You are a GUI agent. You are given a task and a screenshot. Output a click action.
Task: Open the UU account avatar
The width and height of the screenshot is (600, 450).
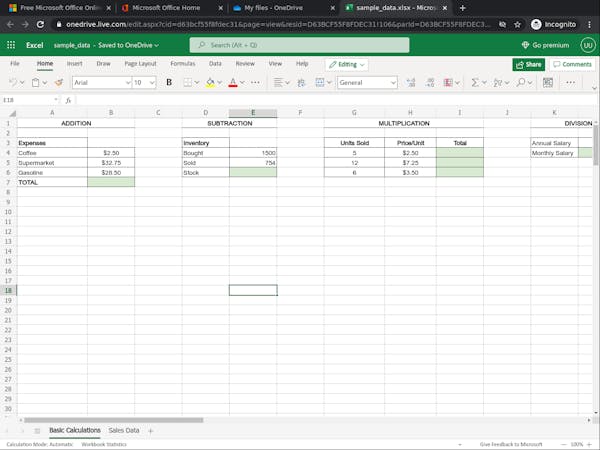[x=588, y=45]
